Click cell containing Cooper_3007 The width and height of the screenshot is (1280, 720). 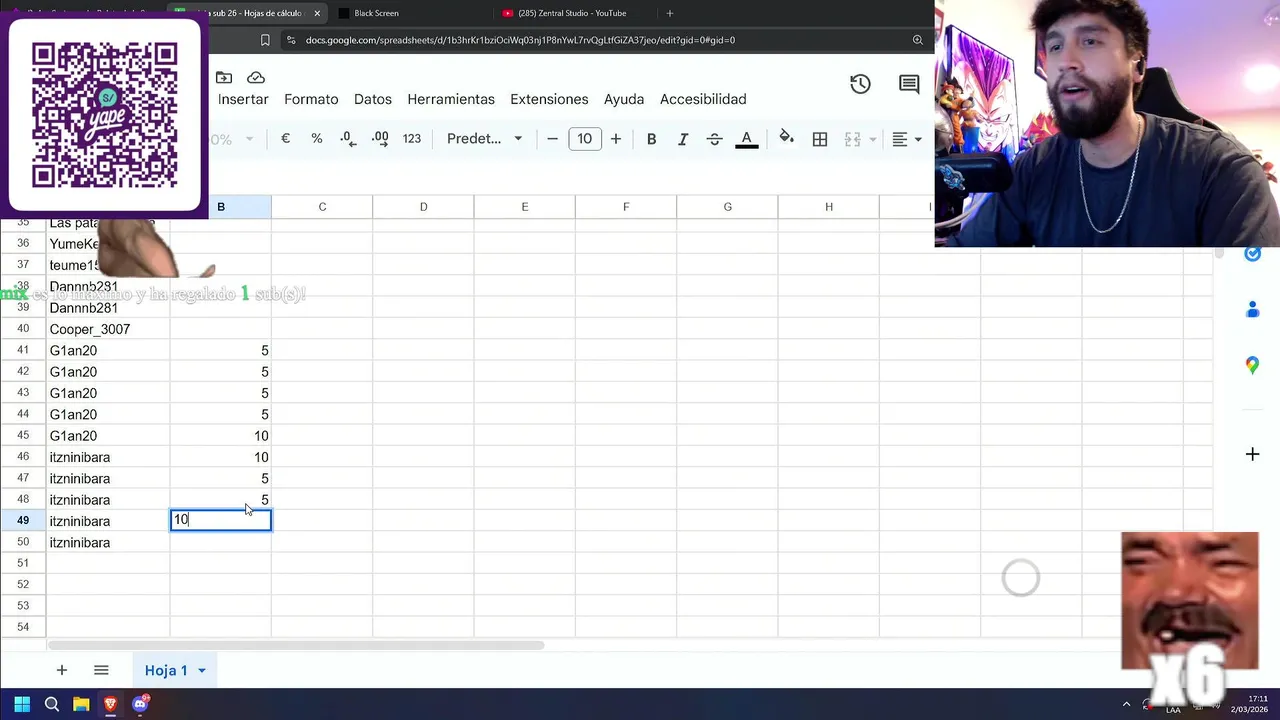[x=108, y=329]
